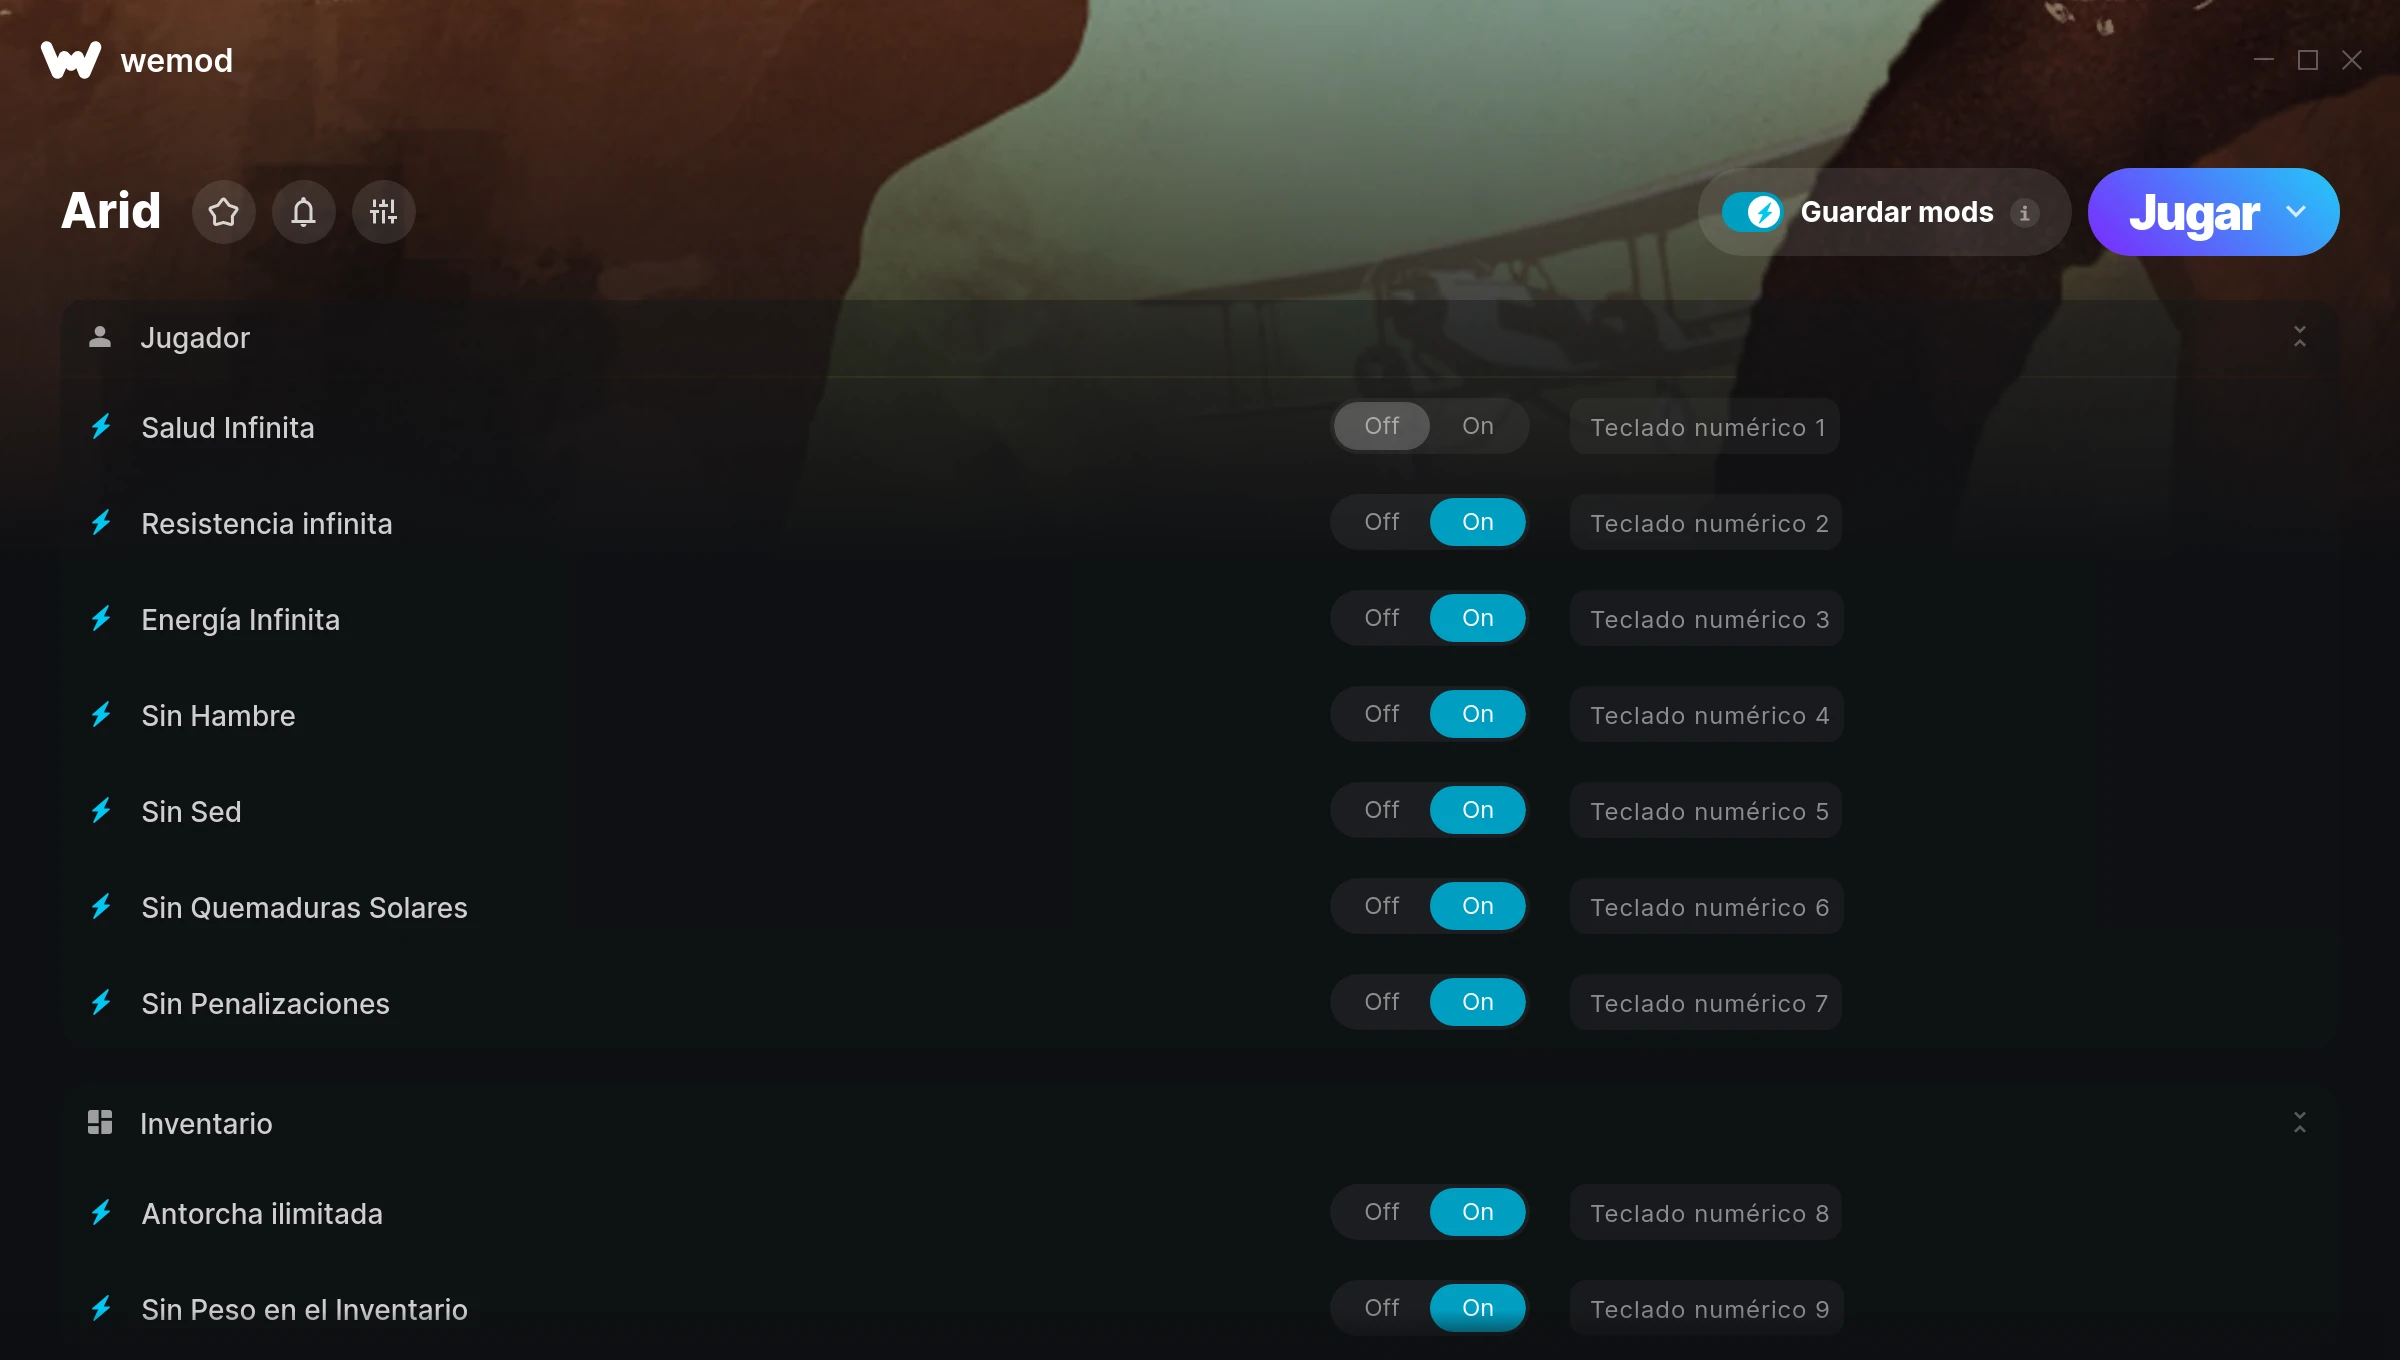This screenshot has height=1360, width=2400.
Task: Collapse the Inventario section
Action: (2300, 1123)
